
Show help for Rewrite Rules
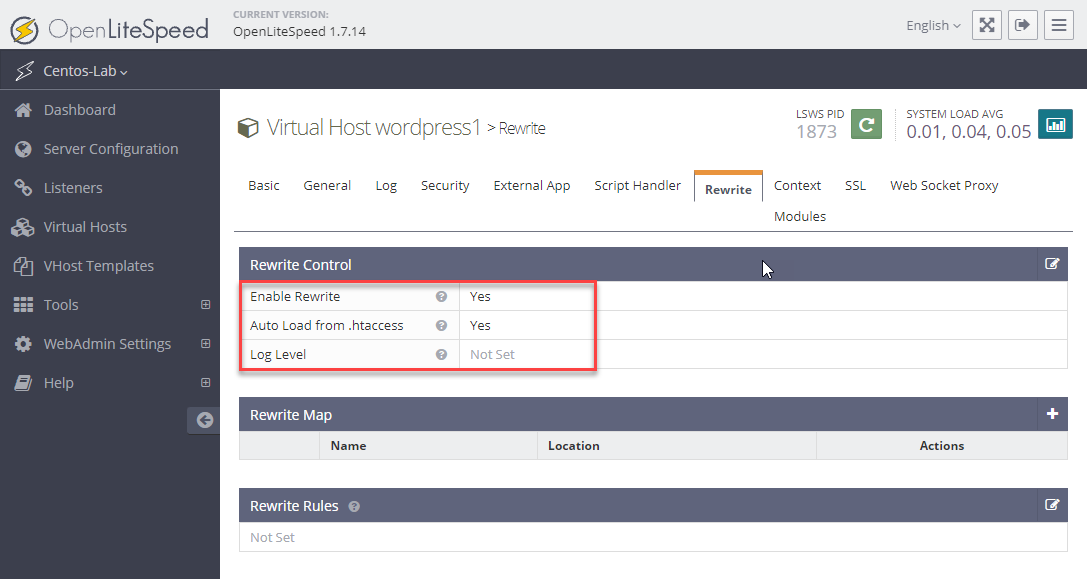[354, 506]
